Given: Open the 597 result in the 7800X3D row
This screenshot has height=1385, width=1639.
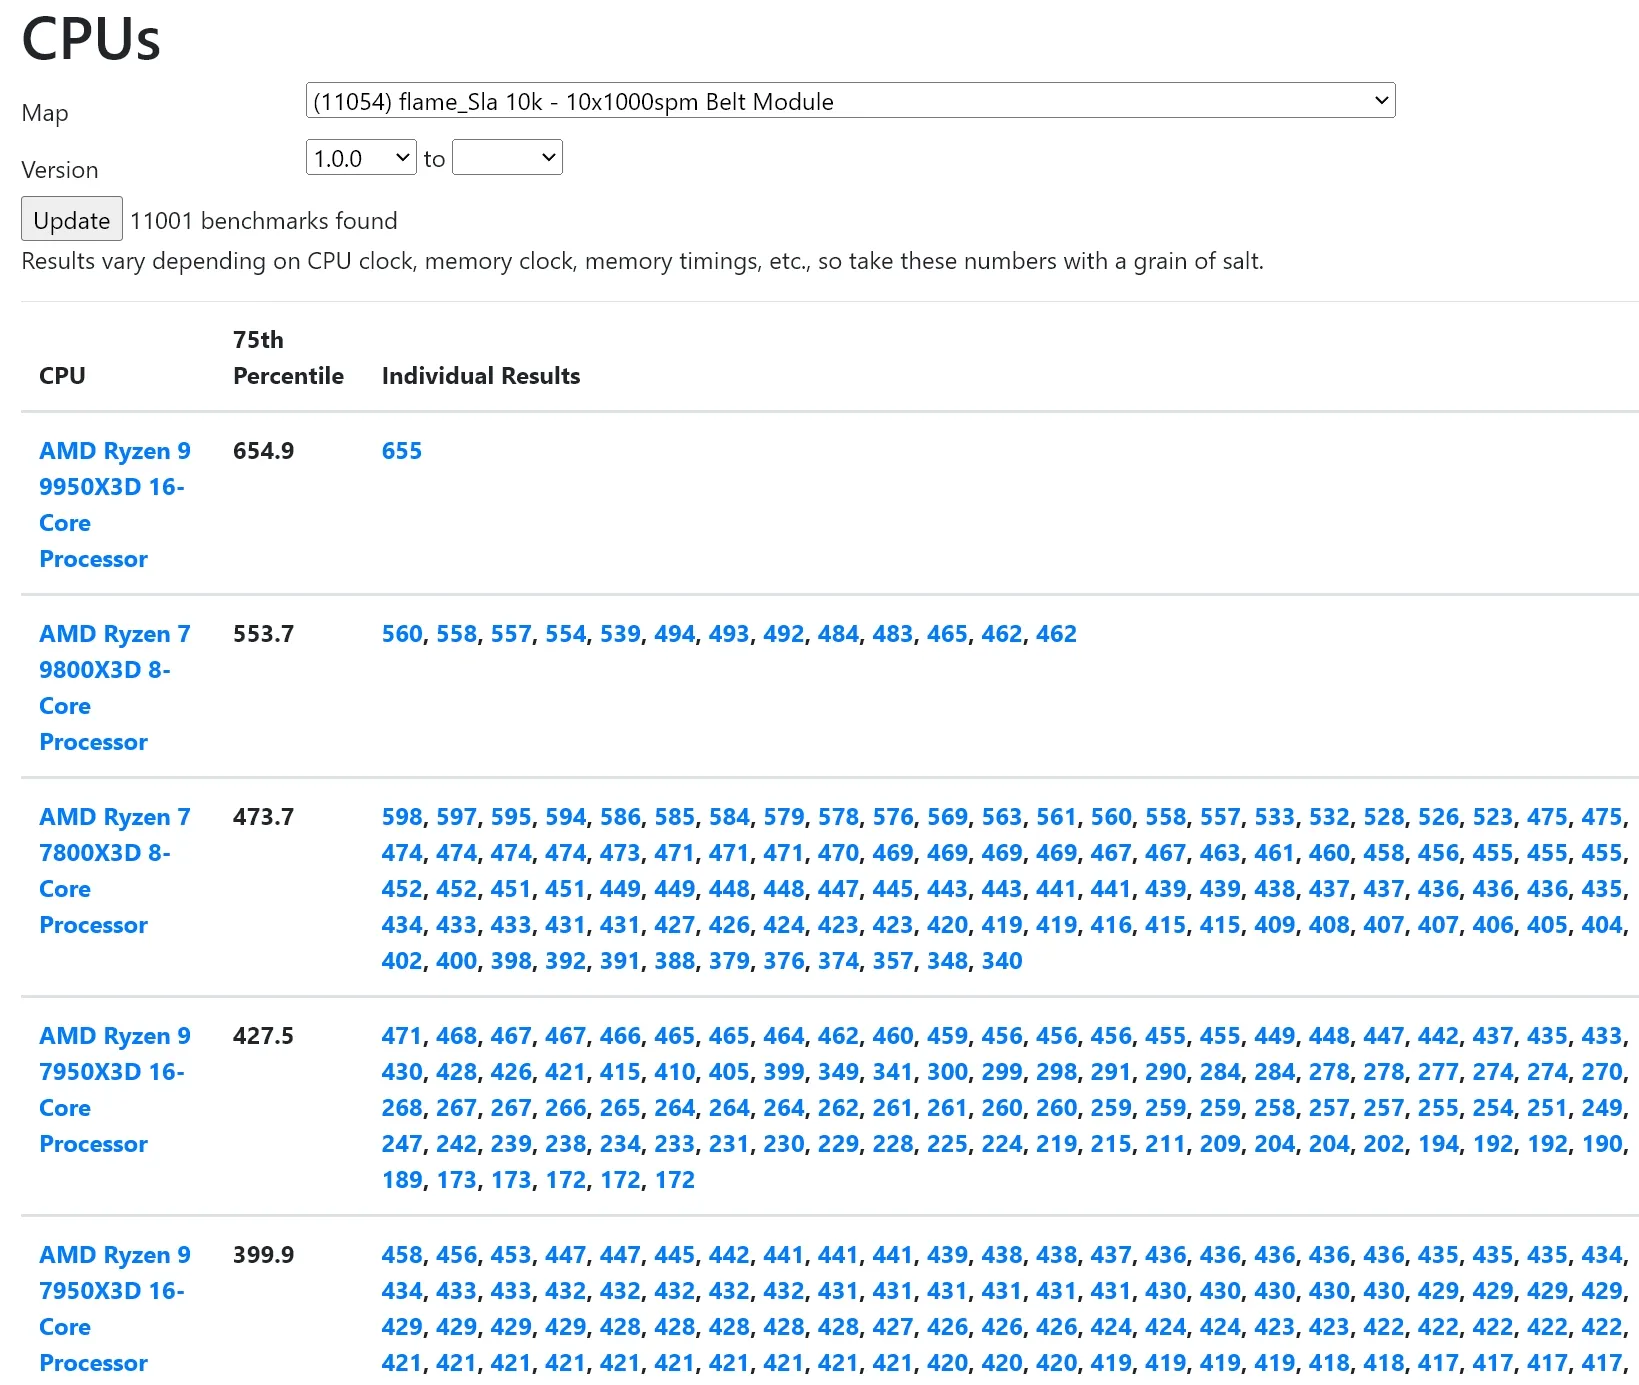Looking at the screenshot, I should (457, 817).
